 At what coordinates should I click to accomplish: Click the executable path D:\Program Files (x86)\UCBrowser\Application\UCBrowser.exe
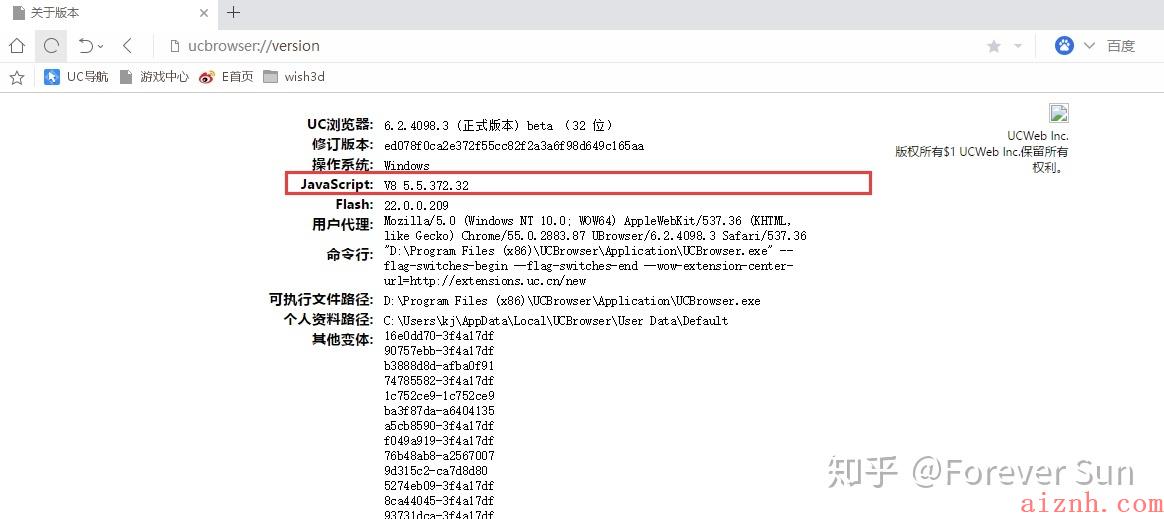(572, 301)
